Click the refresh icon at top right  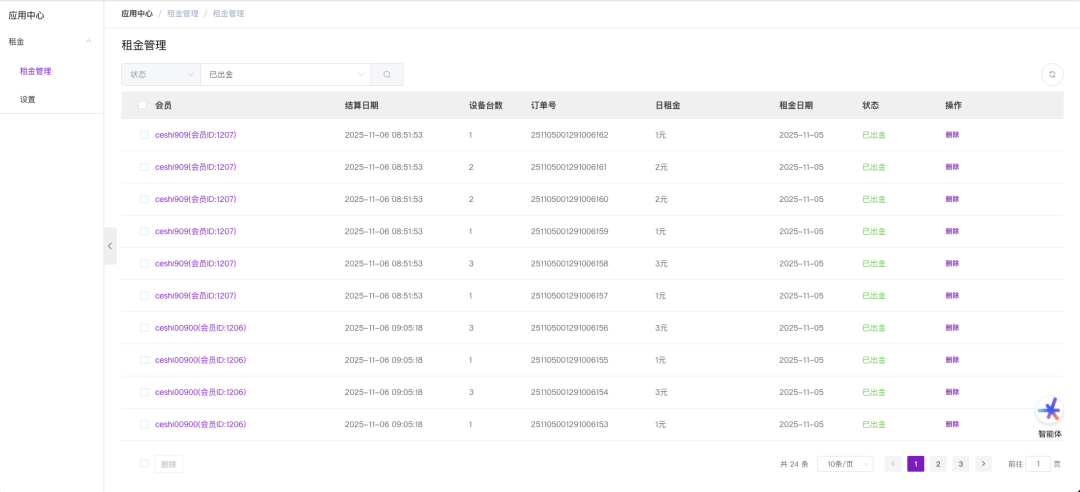pos(1051,74)
